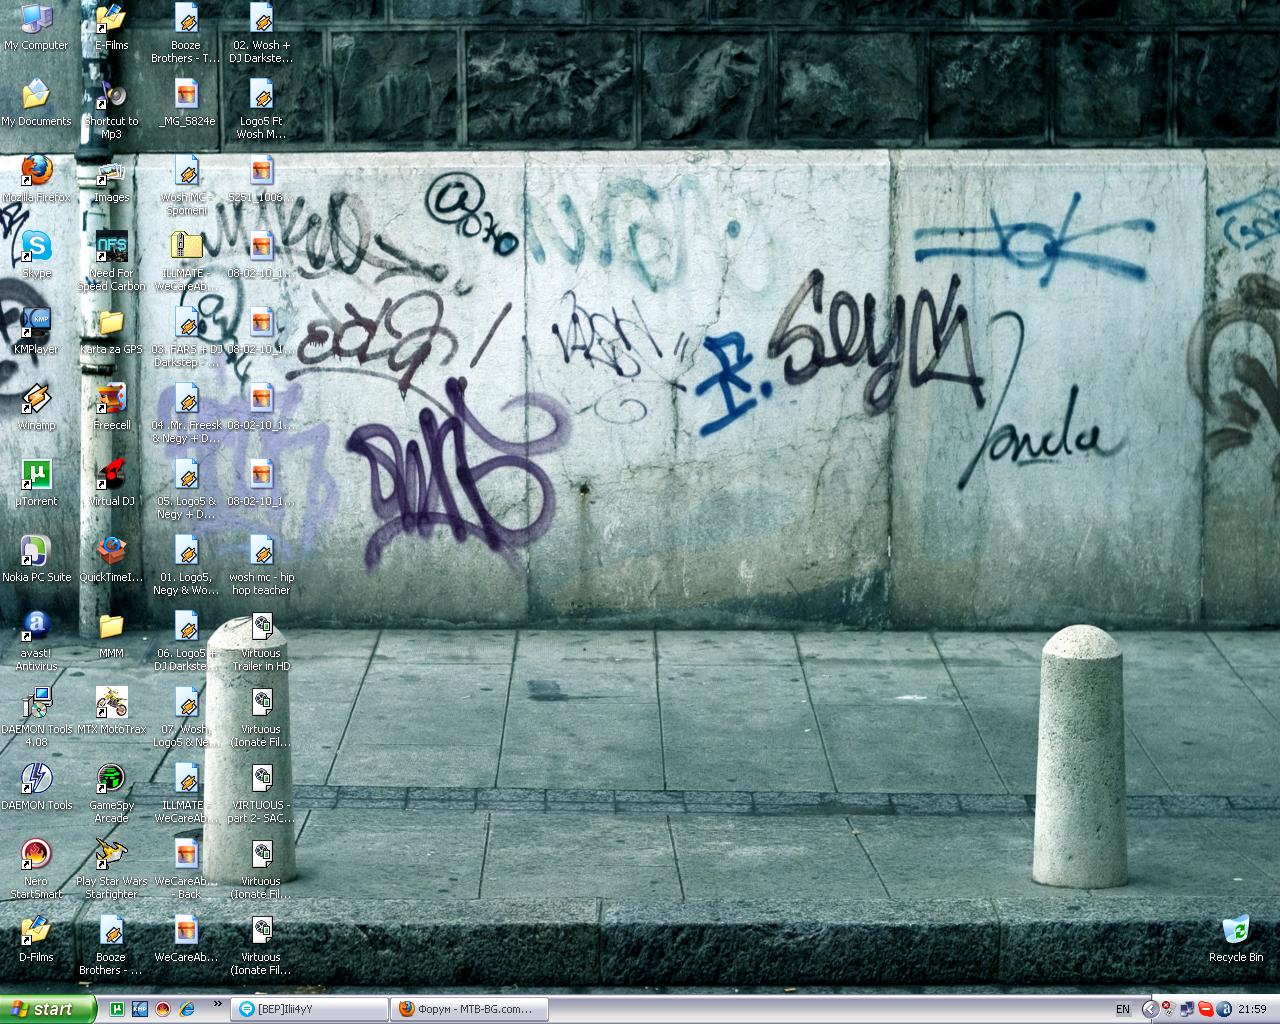Image resolution: width=1280 pixels, height=1024 pixels.
Task: Select the Nokia PC Suite icon
Action: click(36, 551)
